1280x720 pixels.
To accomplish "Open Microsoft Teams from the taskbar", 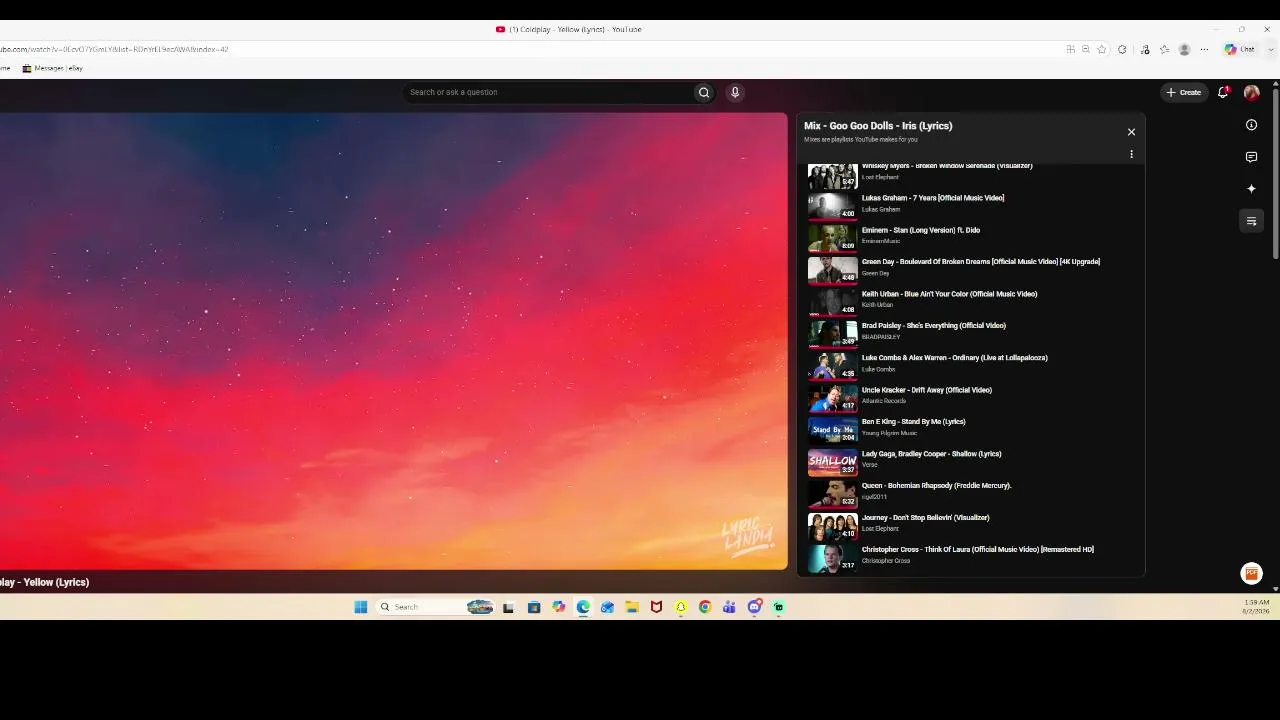I will click(729, 607).
